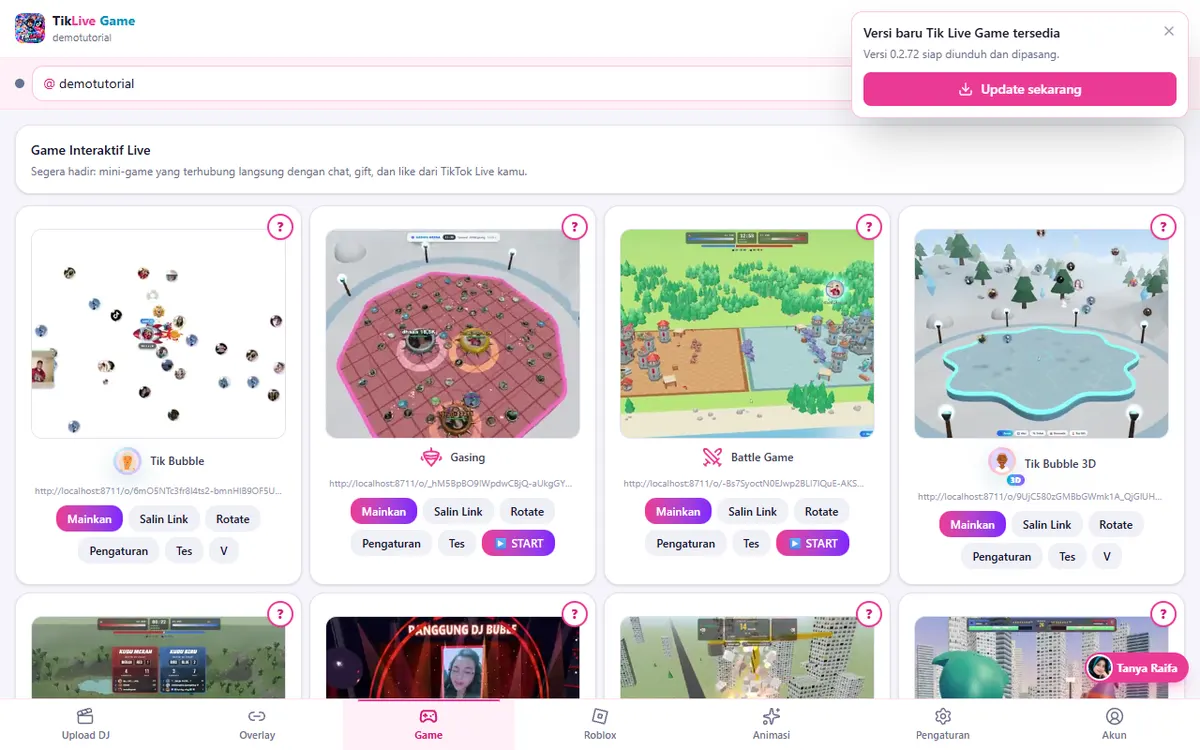This screenshot has width=1200, height=750.
Task: Click Salin Link for Battle Game
Action: pos(752,511)
